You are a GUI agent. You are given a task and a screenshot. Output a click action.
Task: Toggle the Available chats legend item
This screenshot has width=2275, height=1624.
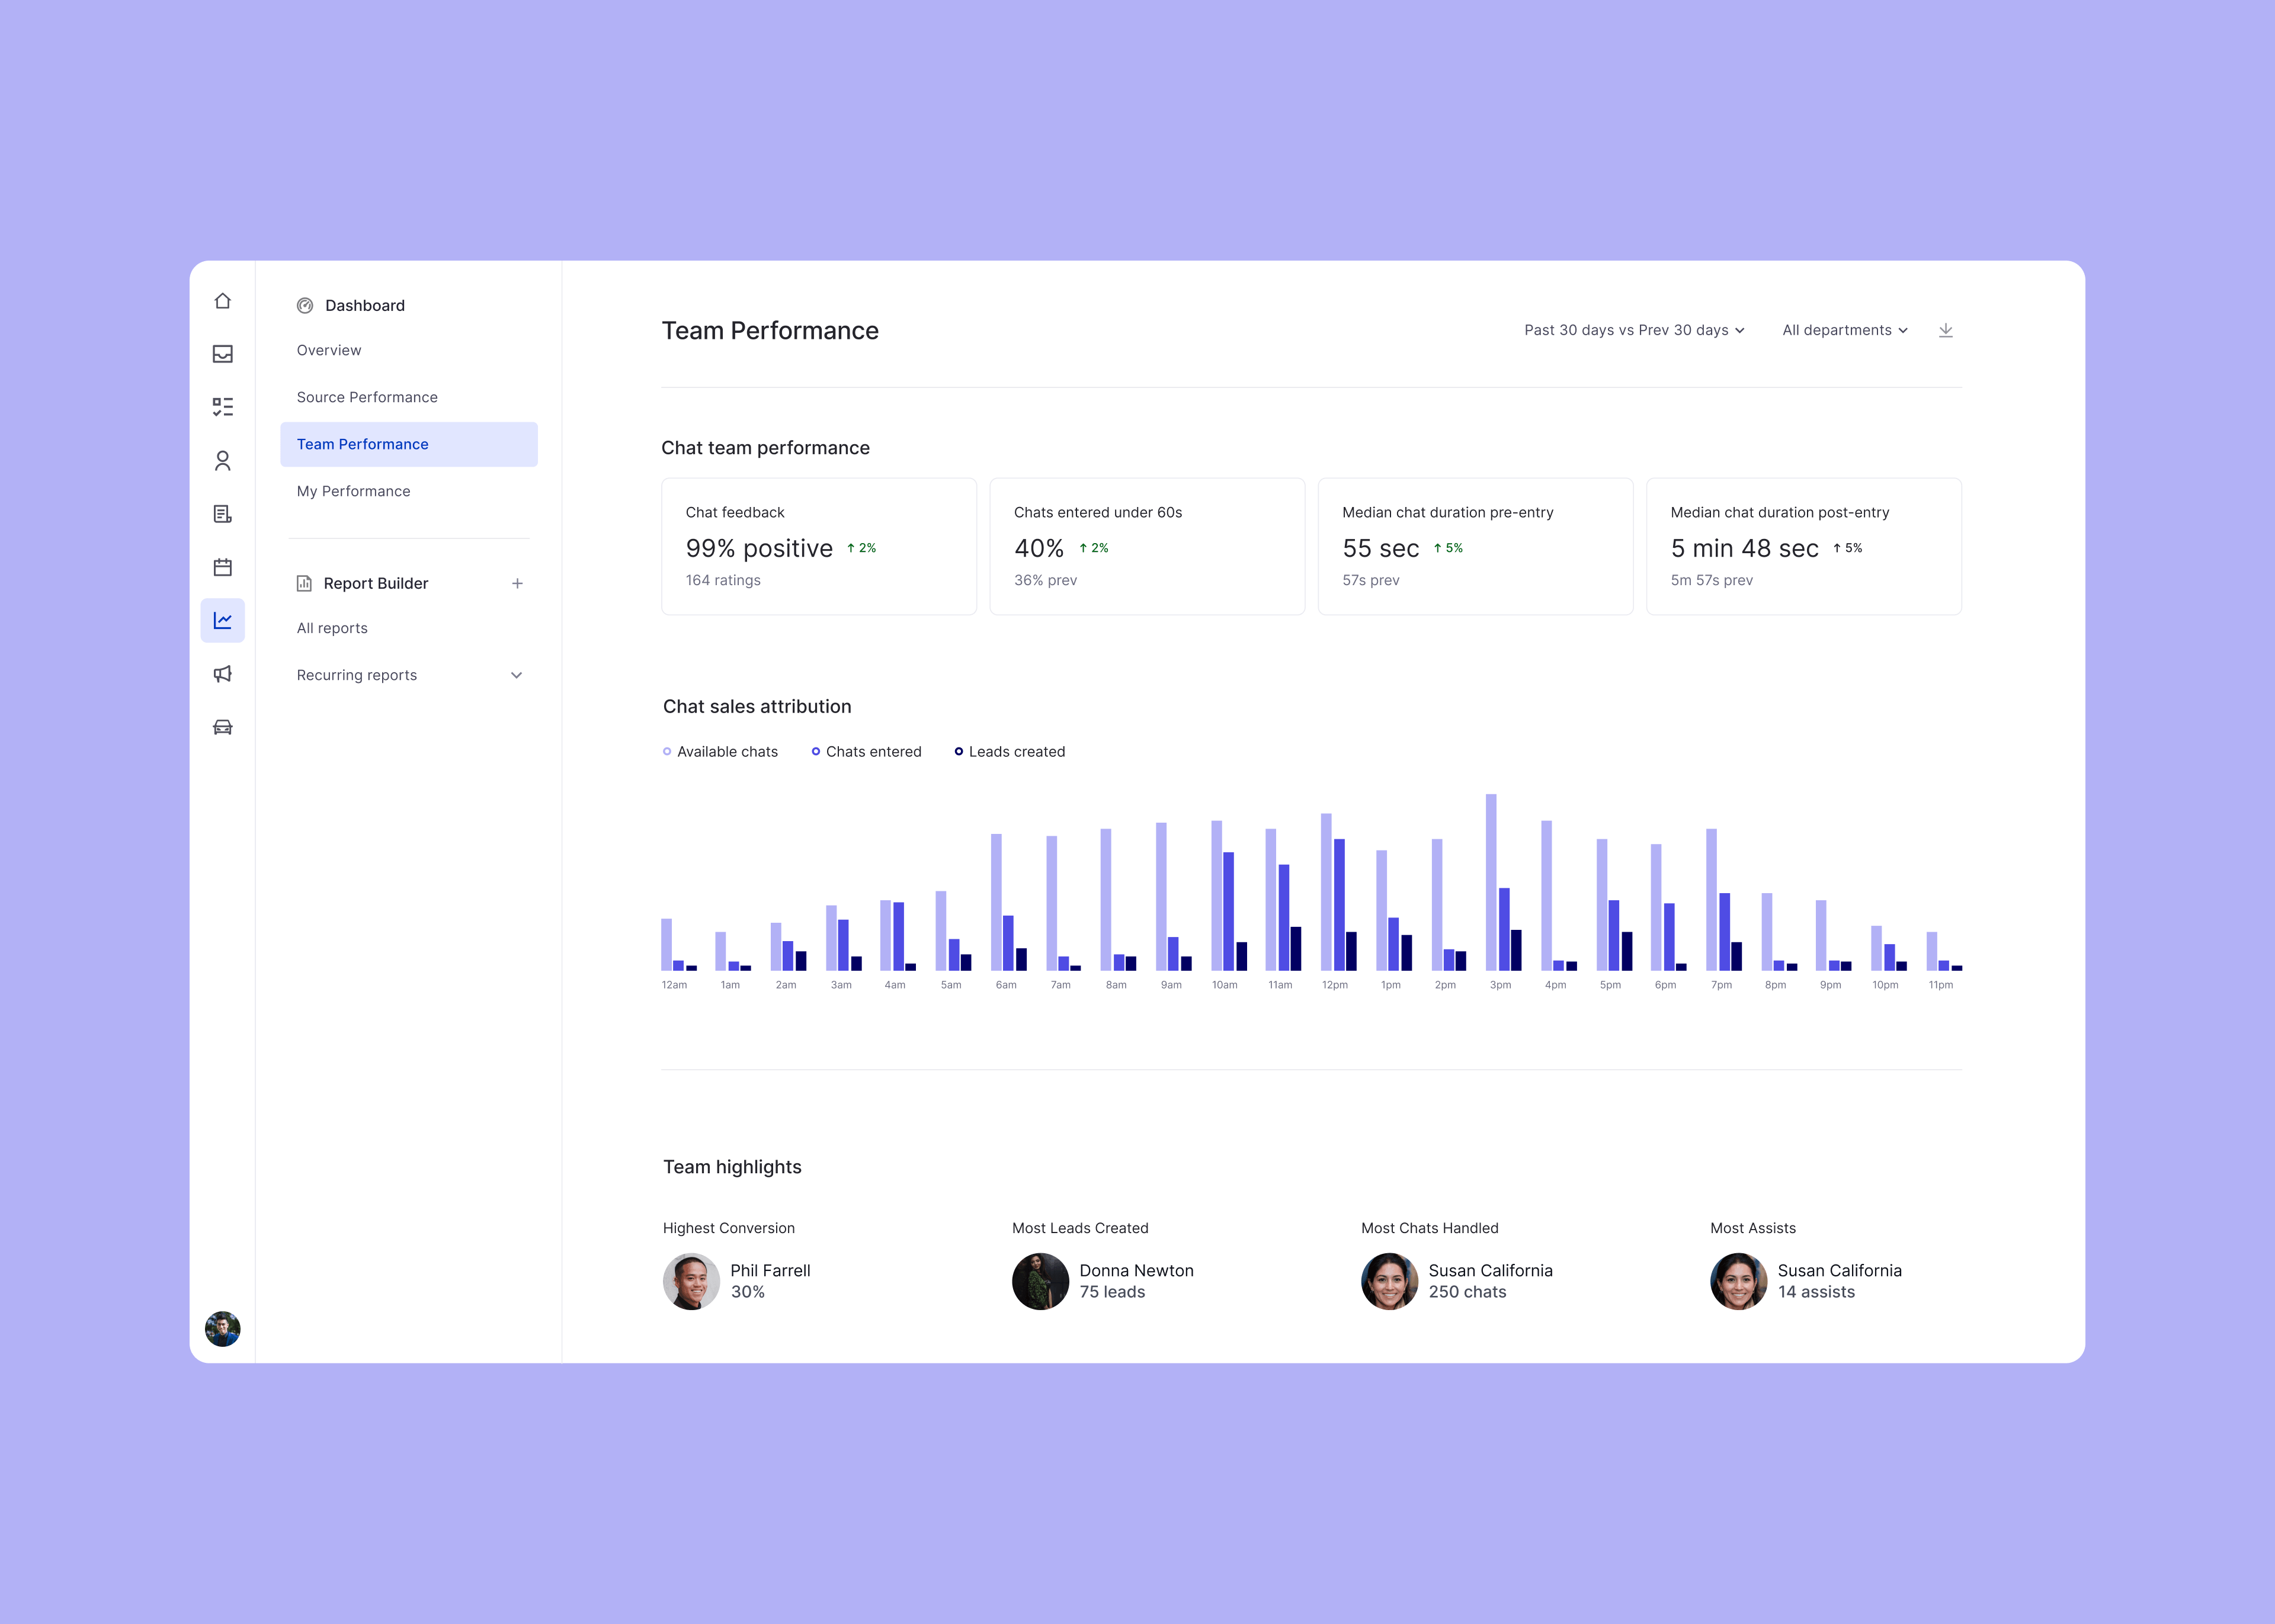click(x=720, y=751)
